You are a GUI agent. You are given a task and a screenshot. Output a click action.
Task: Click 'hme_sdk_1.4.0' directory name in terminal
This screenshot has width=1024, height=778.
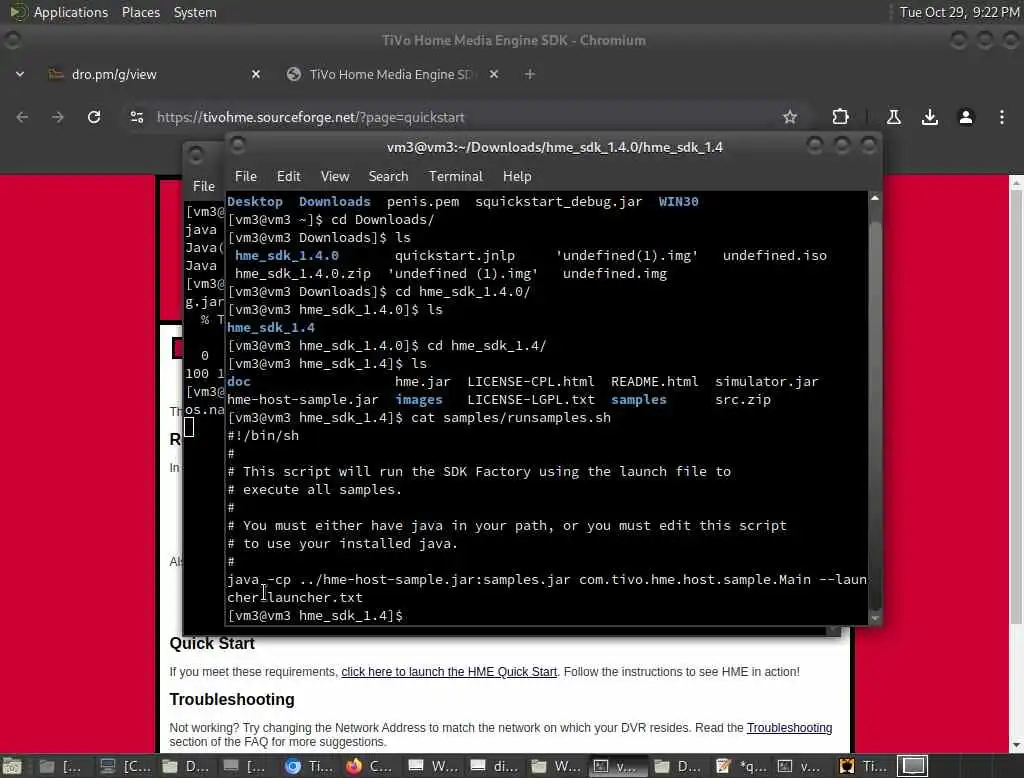[287, 255]
